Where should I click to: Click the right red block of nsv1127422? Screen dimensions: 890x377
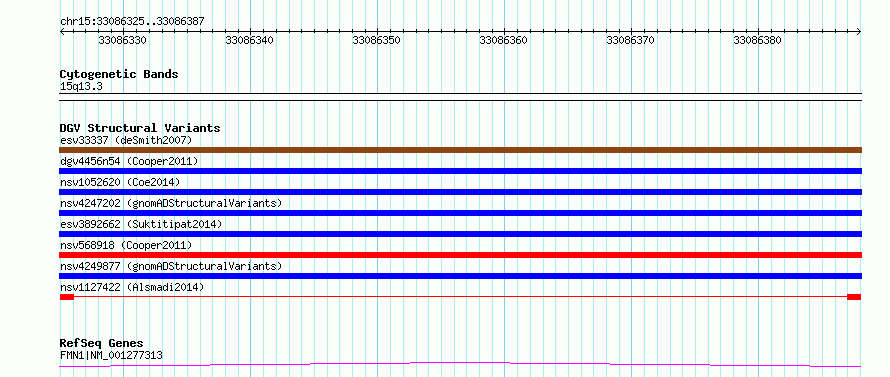854,297
